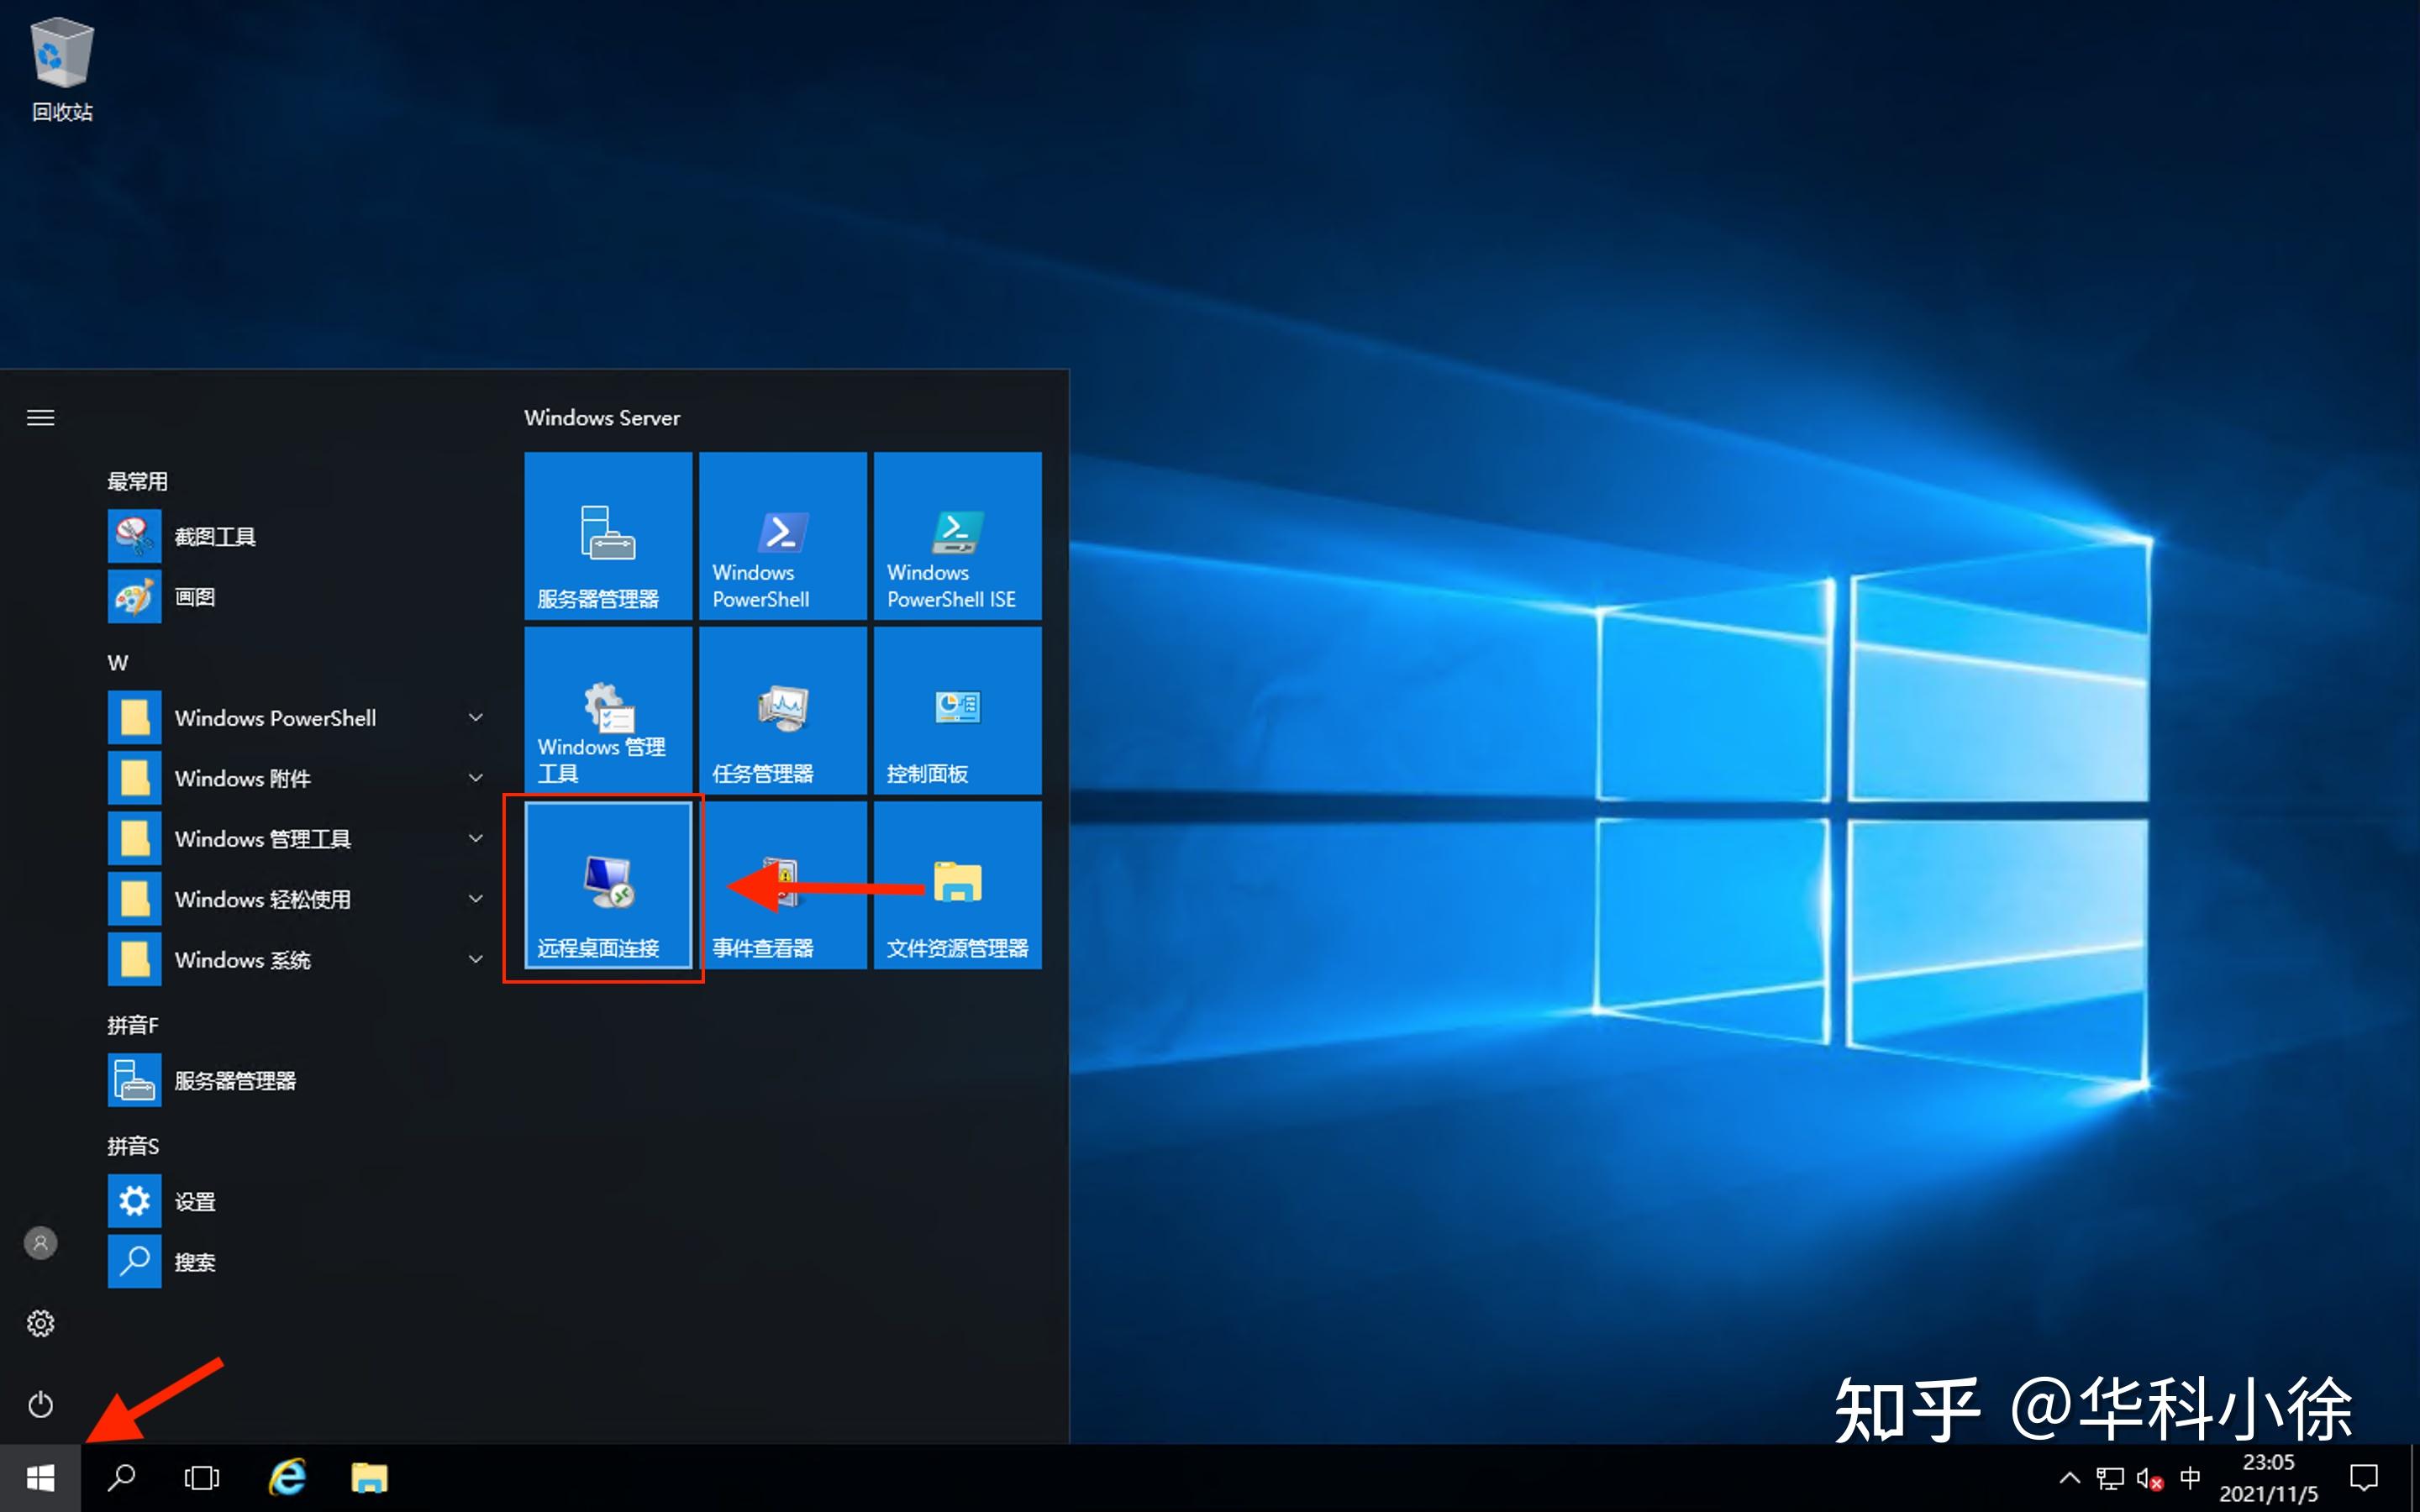2420x1512 pixels.
Task: Click the volume icon in system tray
Action: [2149, 1478]
